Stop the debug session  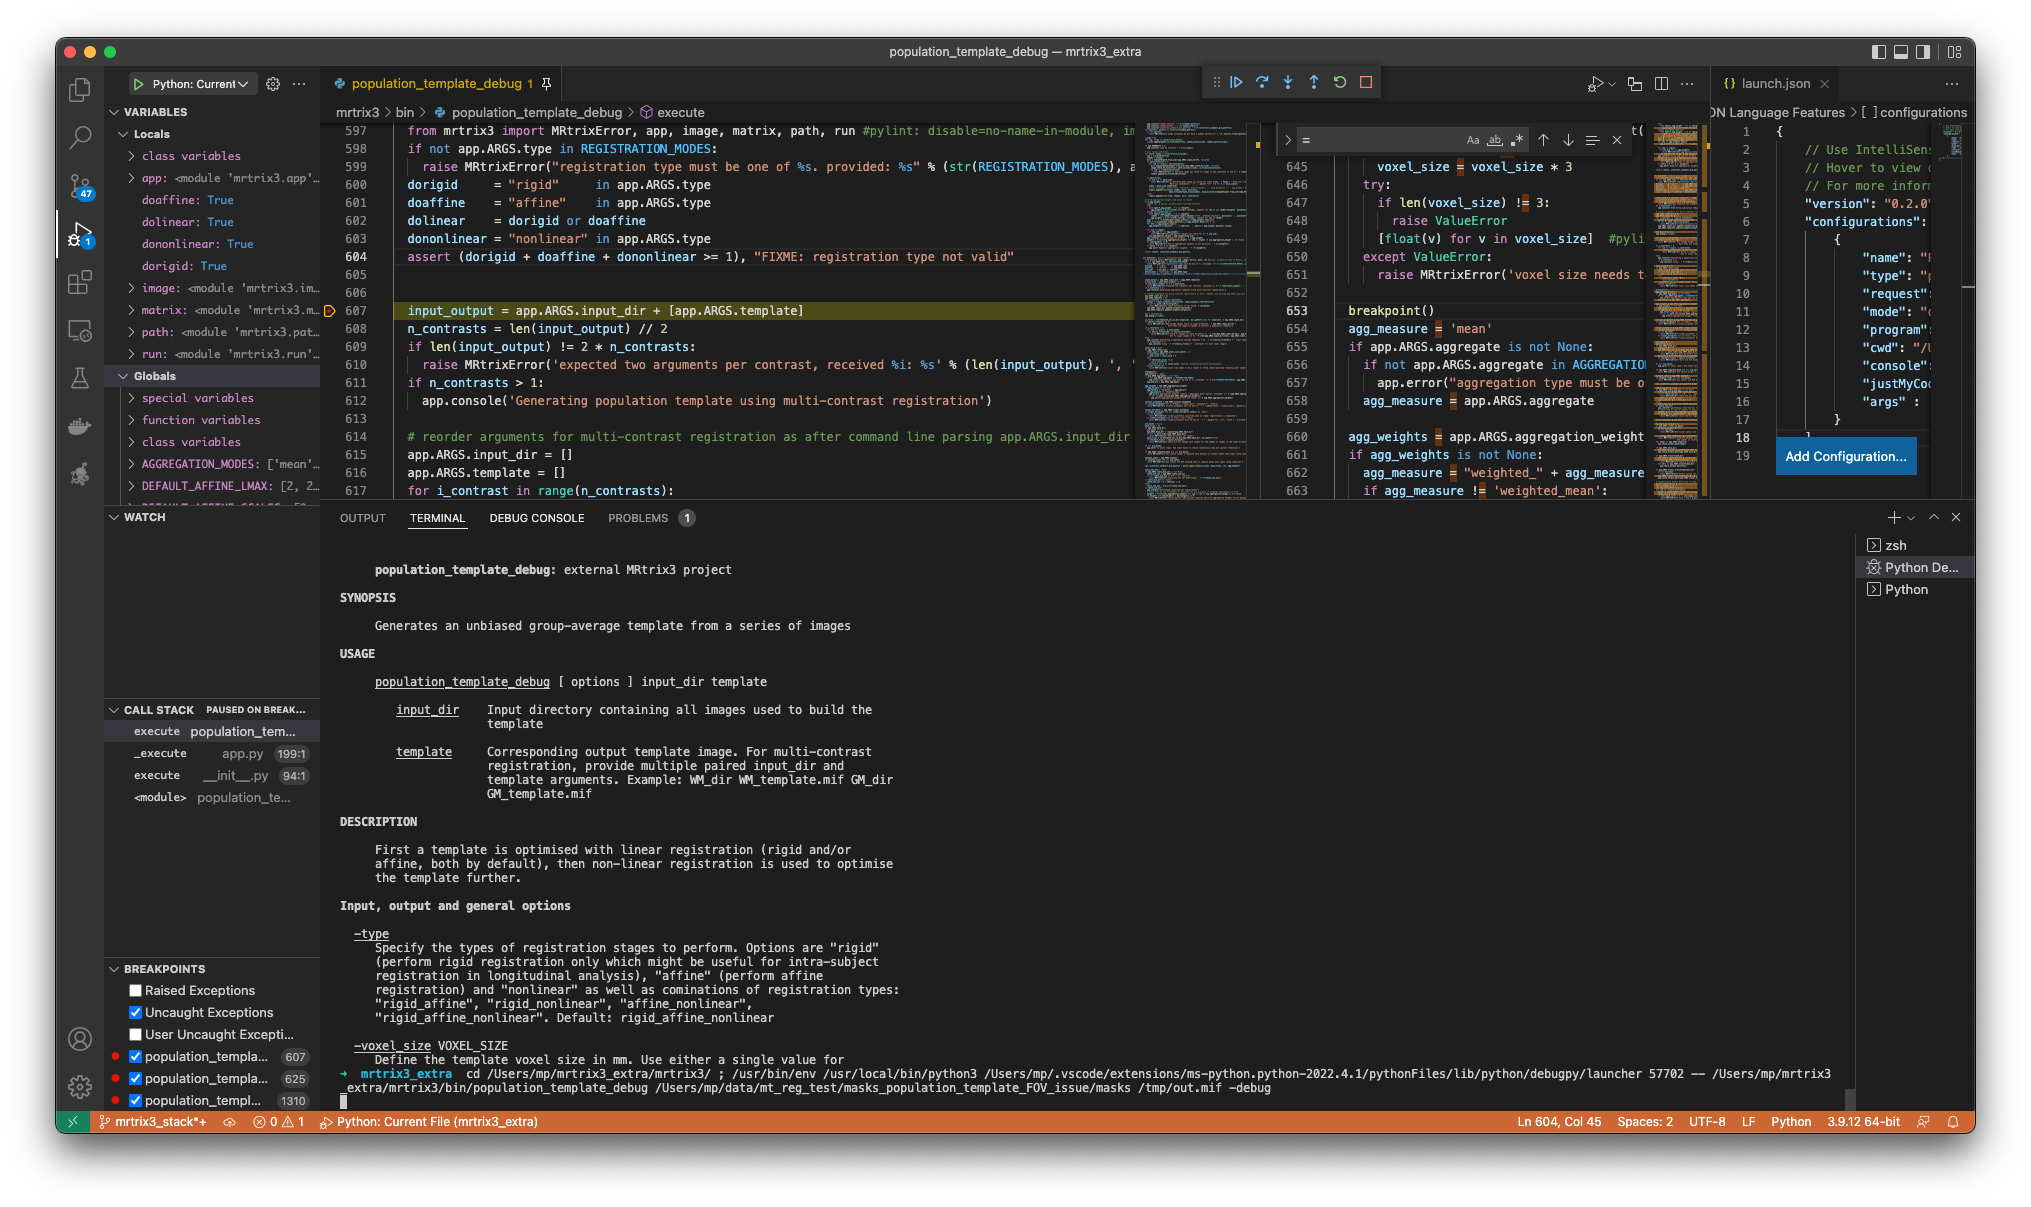(1365, 82)
